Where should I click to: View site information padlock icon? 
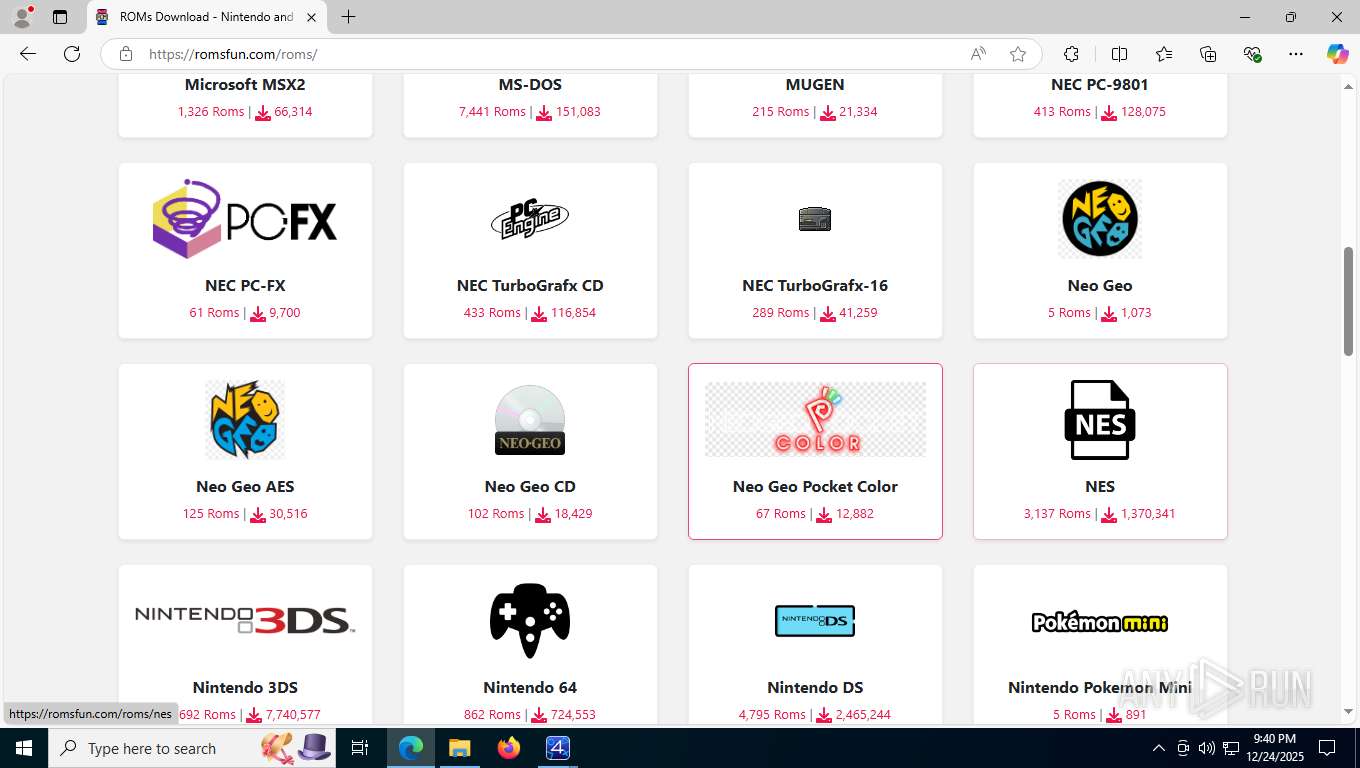[x=126, y=54]
